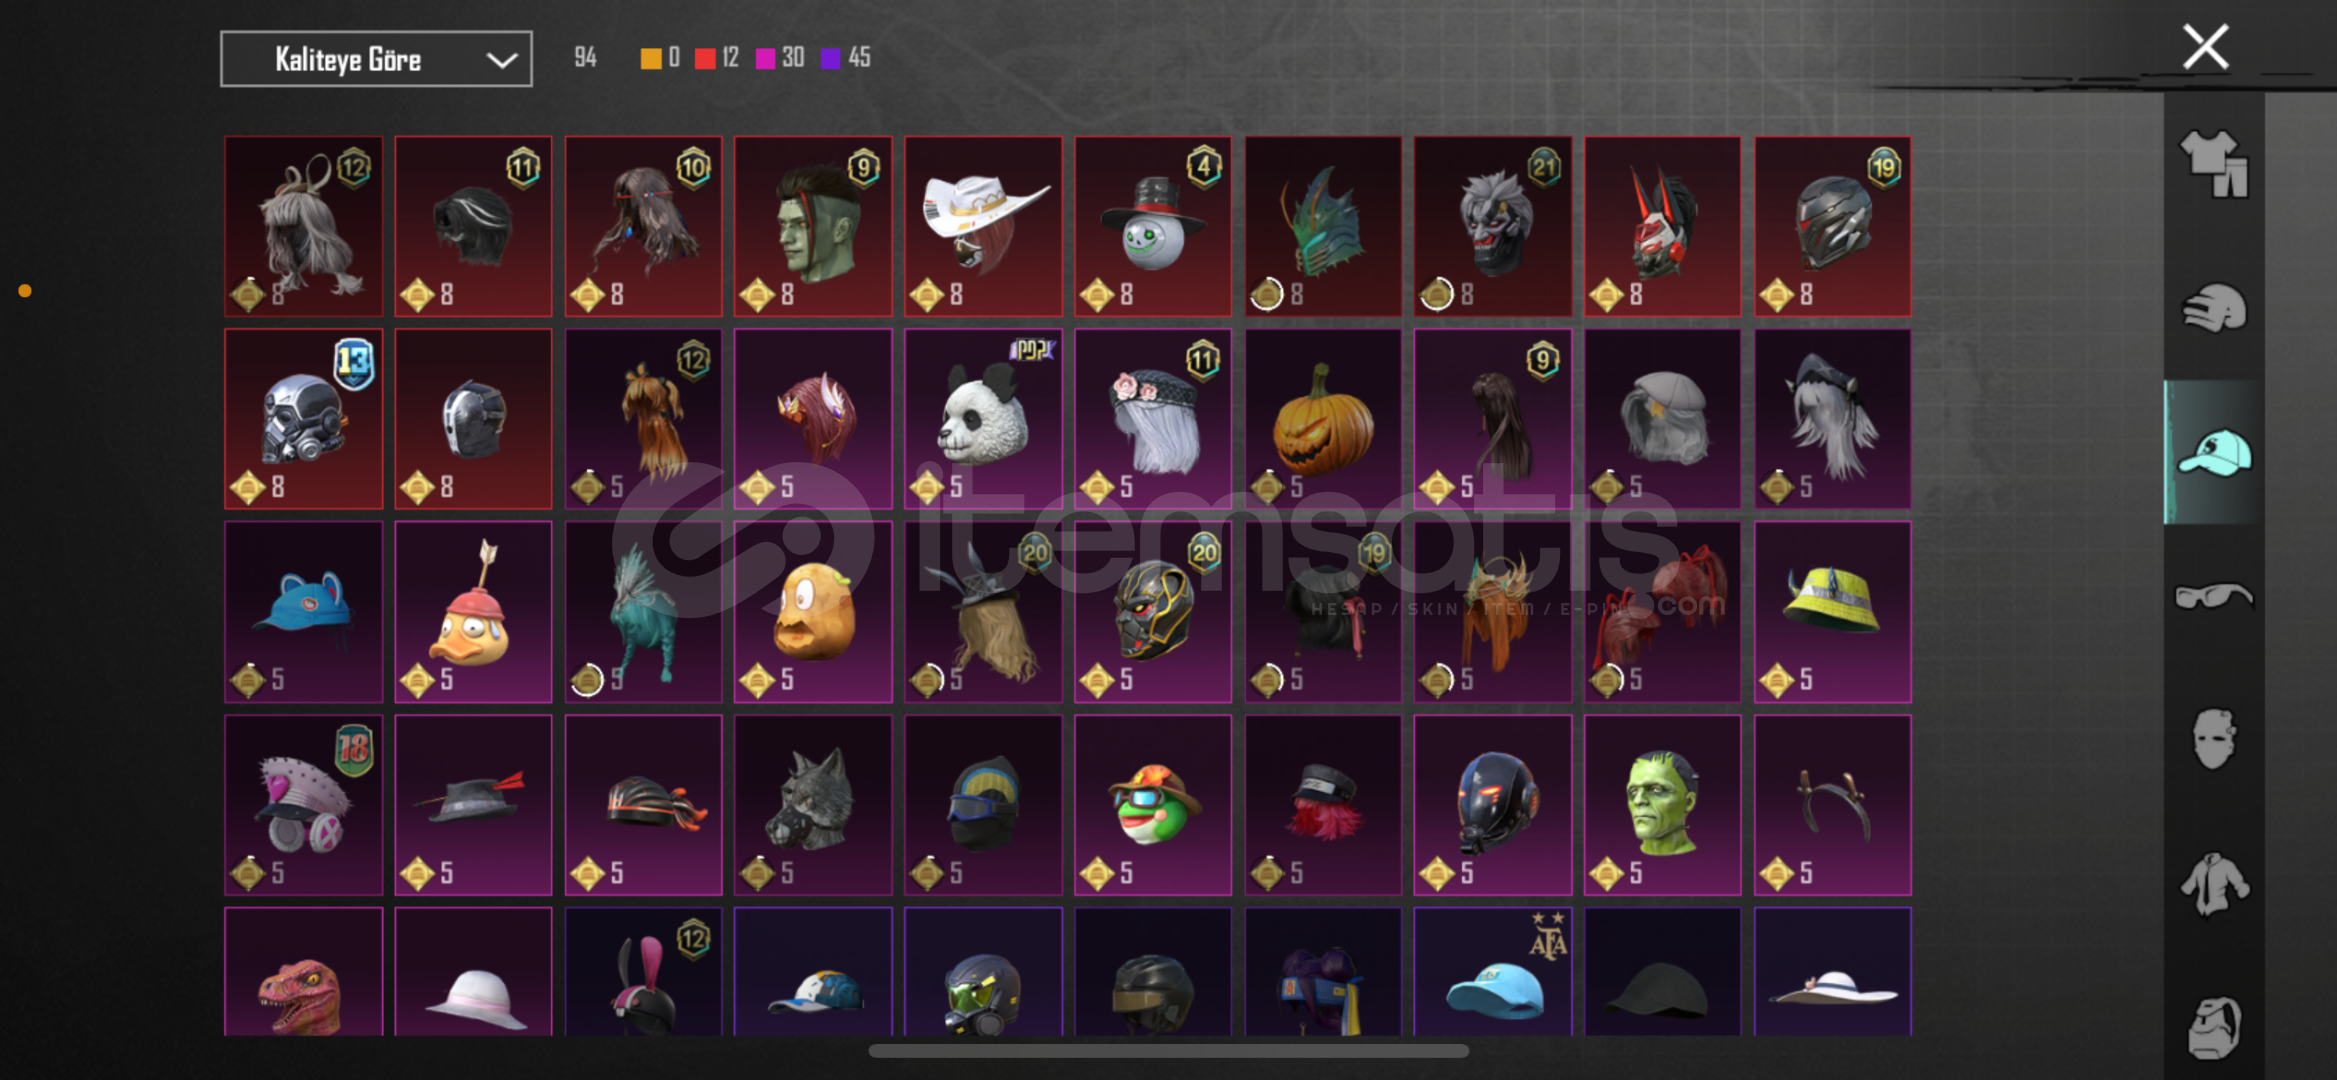Viewport: 2337px width, 1080px height.
Task: Select the panda head item
Action: [x=983, y=419]
